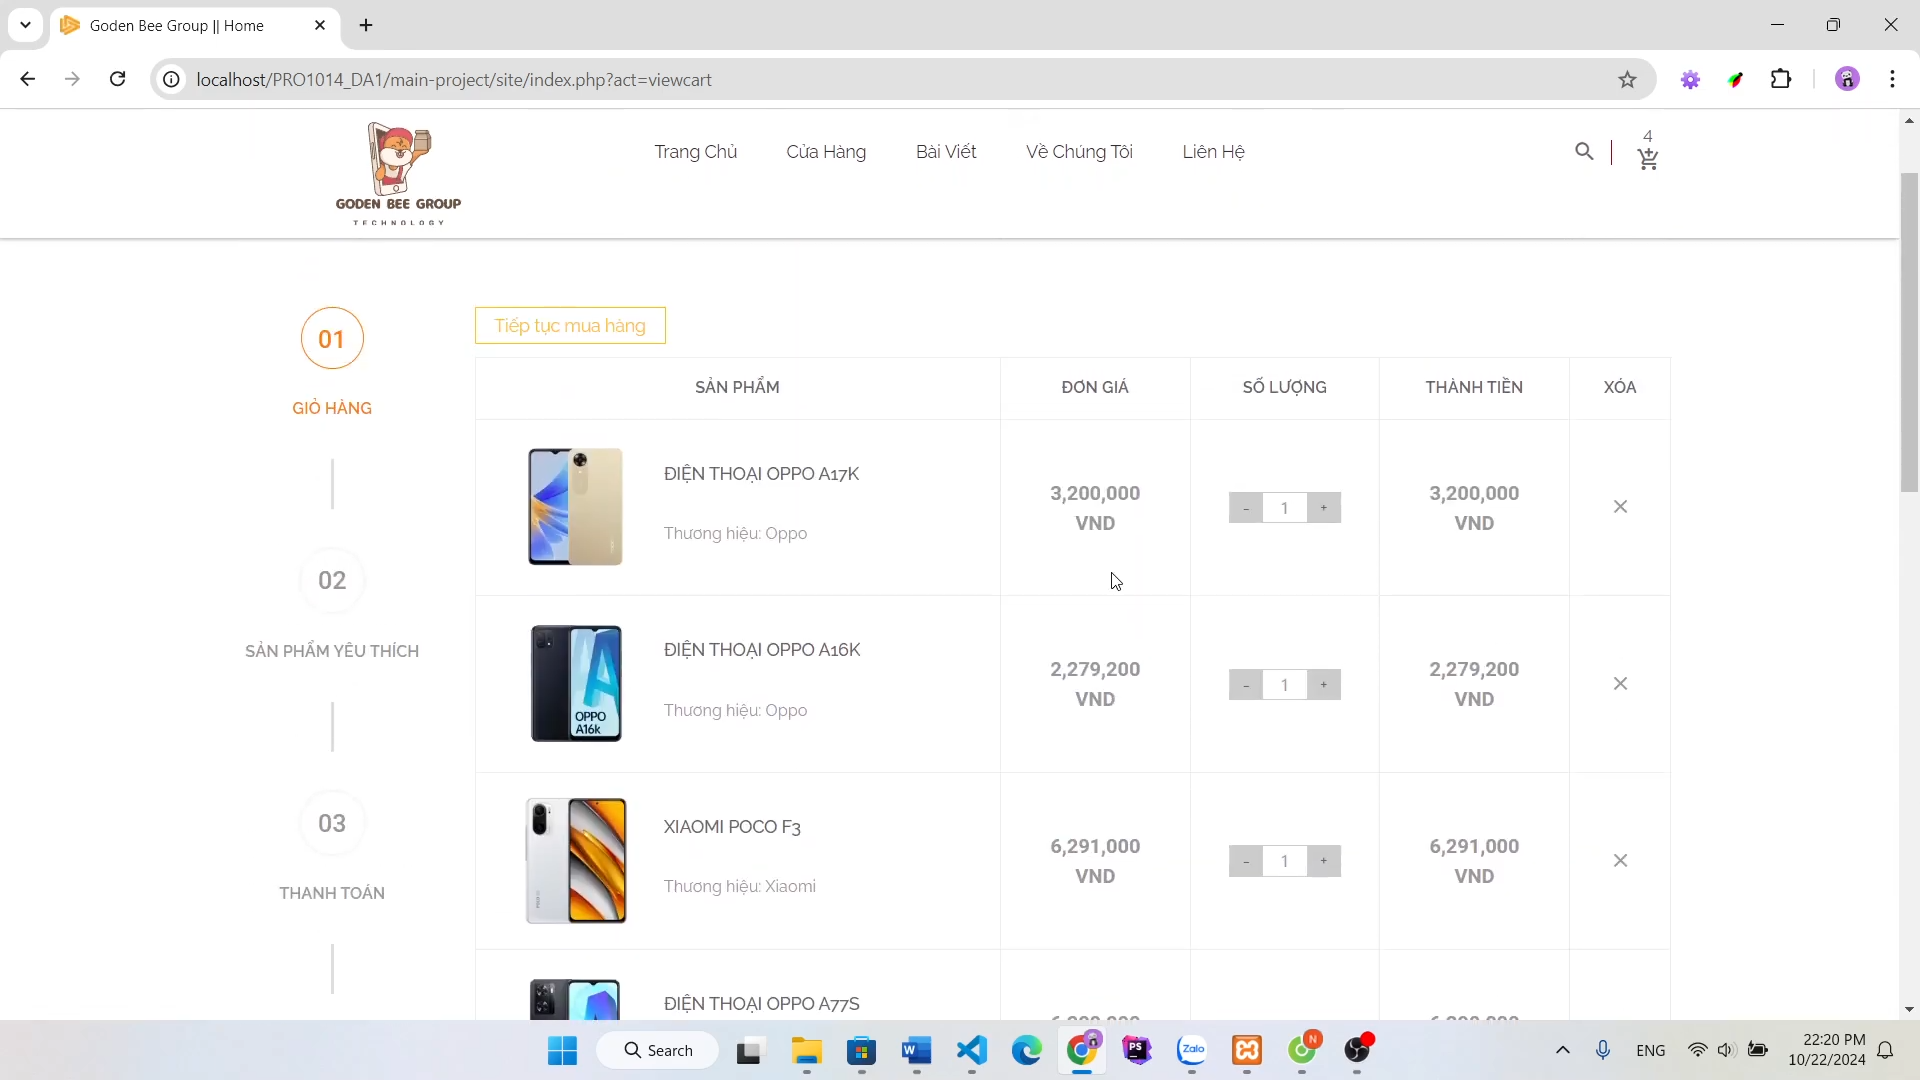The image size is (1920, 1080).
Task: Select step 01 Giỏ Hàng circle
Action: [x=332, y=339]
